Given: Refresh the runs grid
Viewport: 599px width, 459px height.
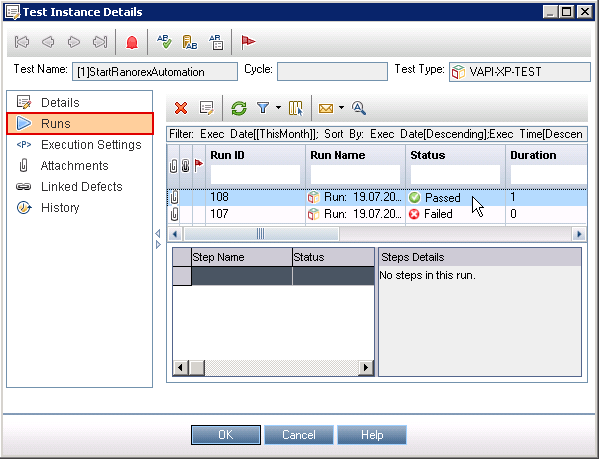Looking at the screenshot, I should [x=239, y=108].
